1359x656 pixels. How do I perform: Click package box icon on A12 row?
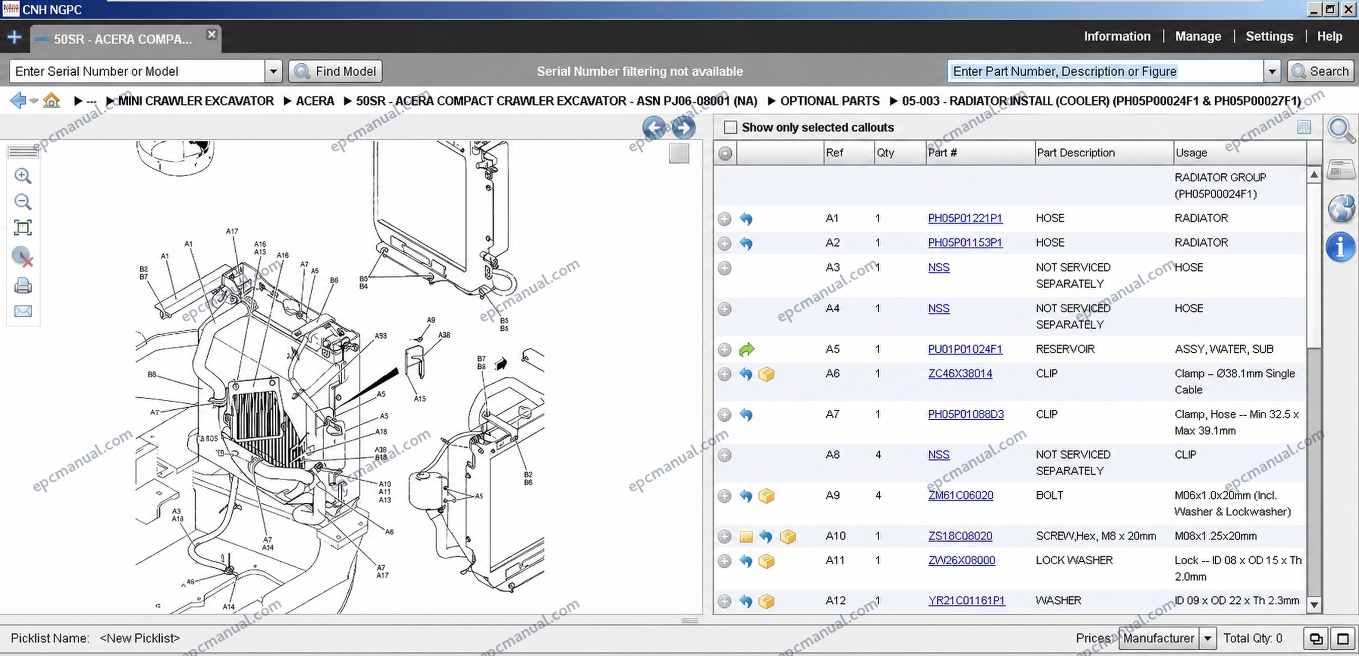(x=767, y=602)
